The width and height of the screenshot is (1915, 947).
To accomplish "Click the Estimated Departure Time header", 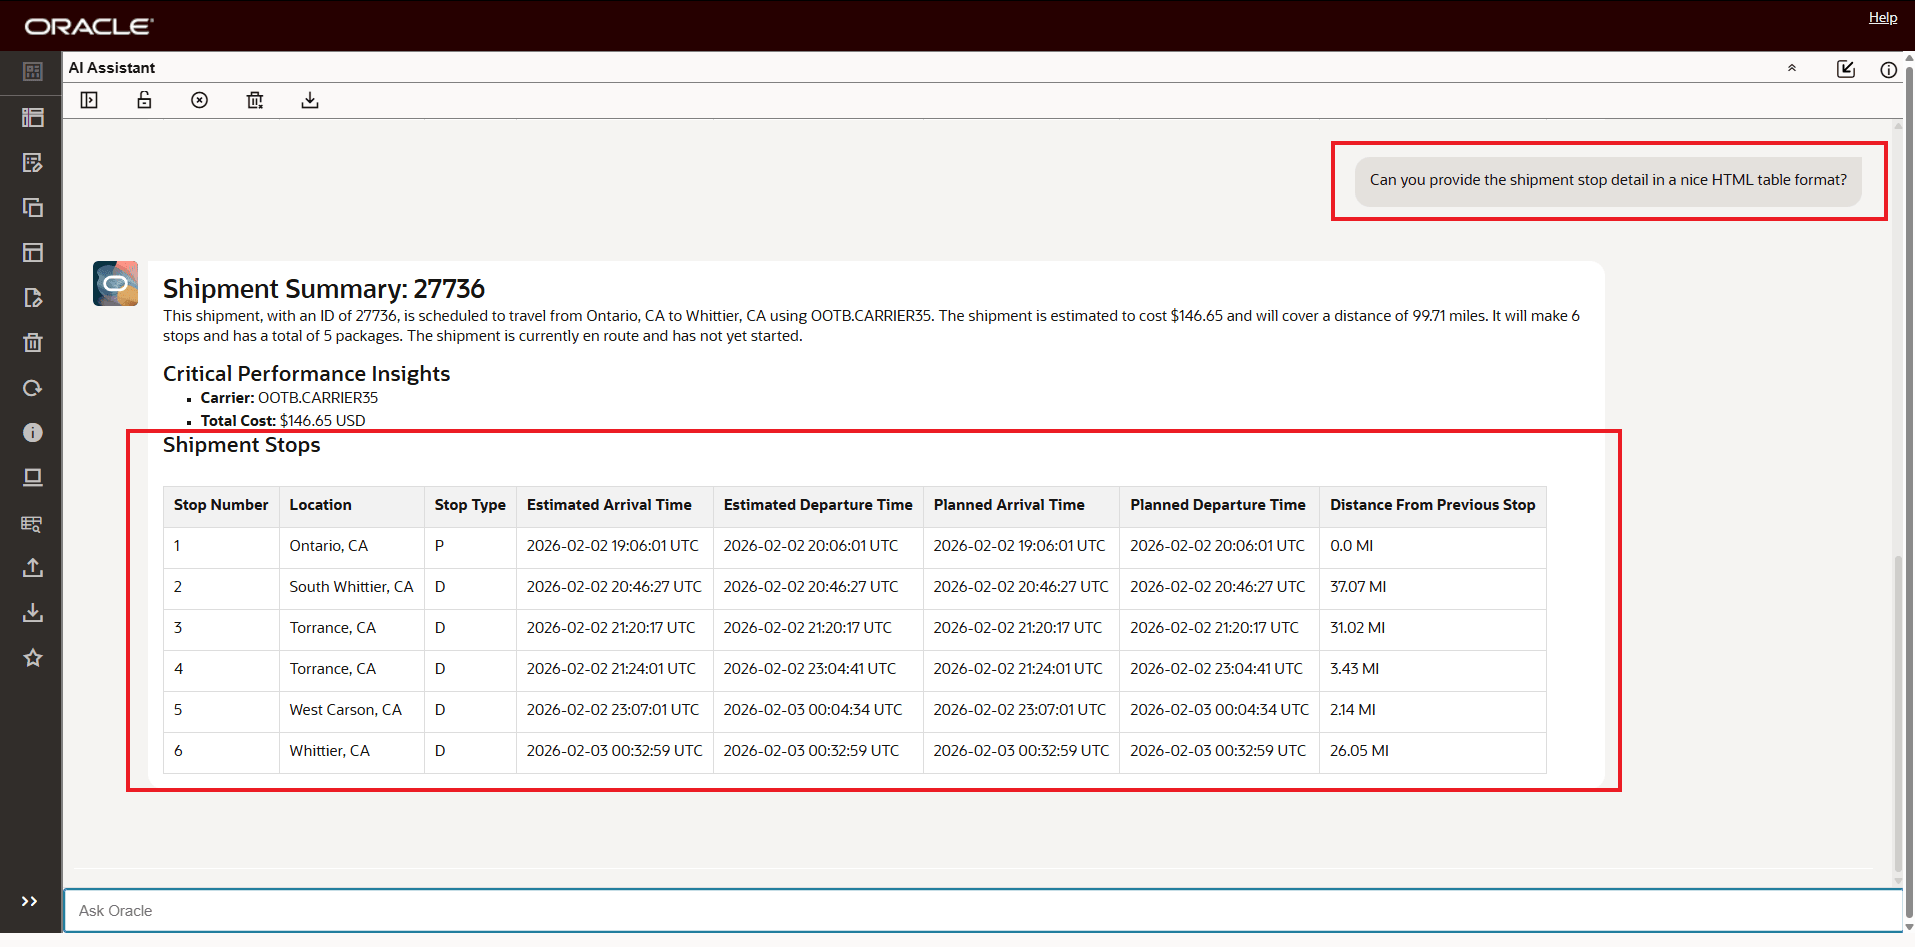I will (x=818, y=505).
